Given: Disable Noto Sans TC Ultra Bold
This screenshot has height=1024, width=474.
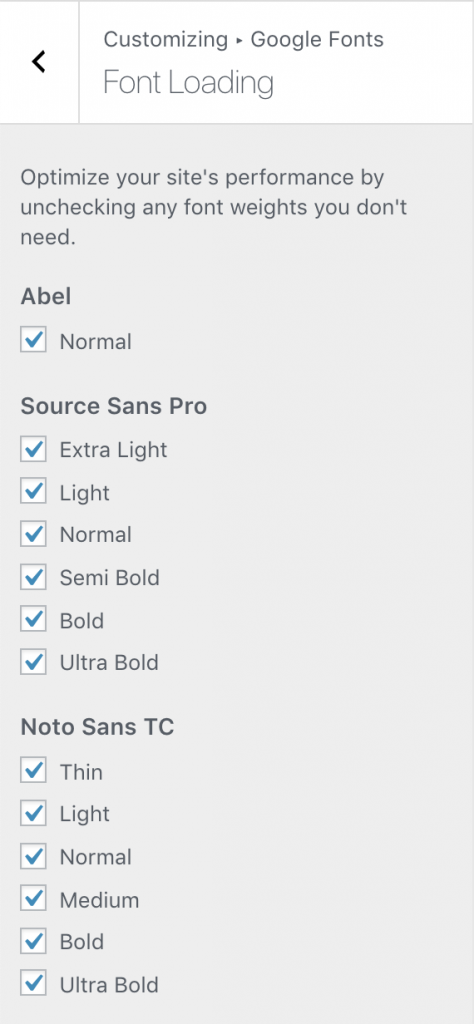Looking at the screenshot, I should pyautogui.click(x=33, y=984).
